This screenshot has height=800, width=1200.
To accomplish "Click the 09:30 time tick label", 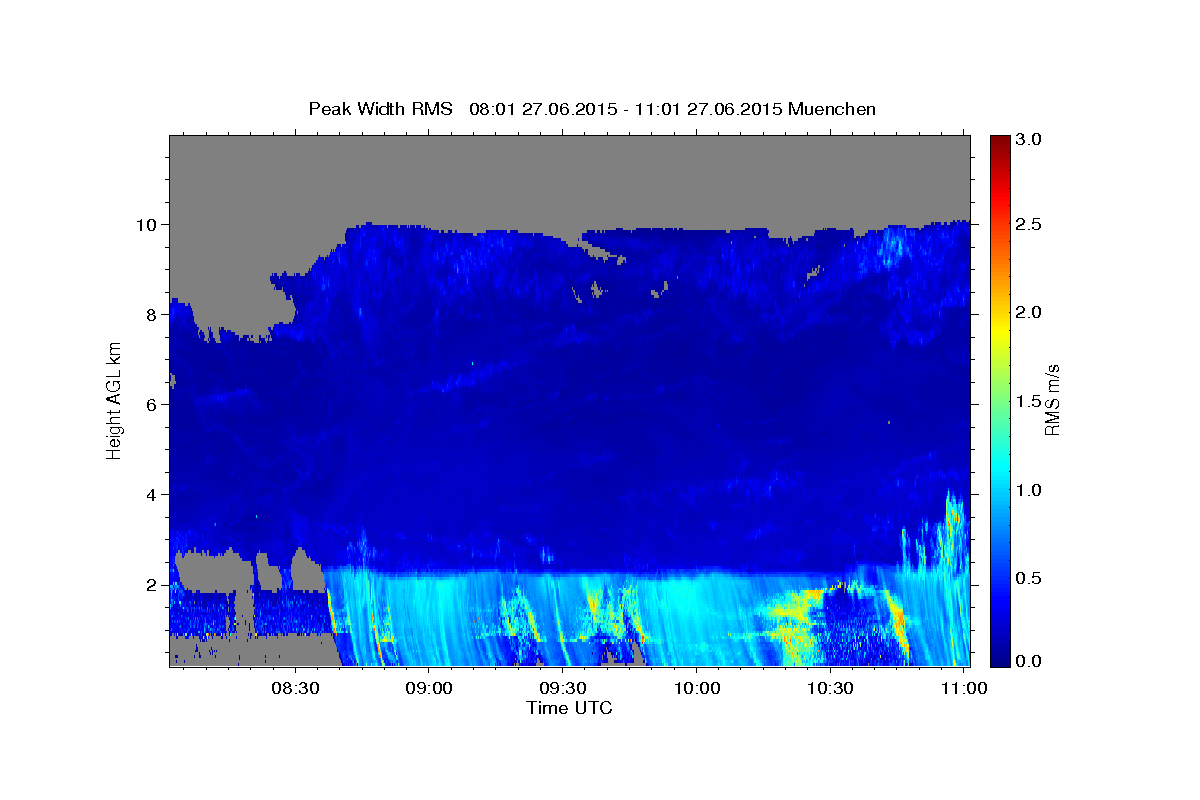I will coord(563,689).
